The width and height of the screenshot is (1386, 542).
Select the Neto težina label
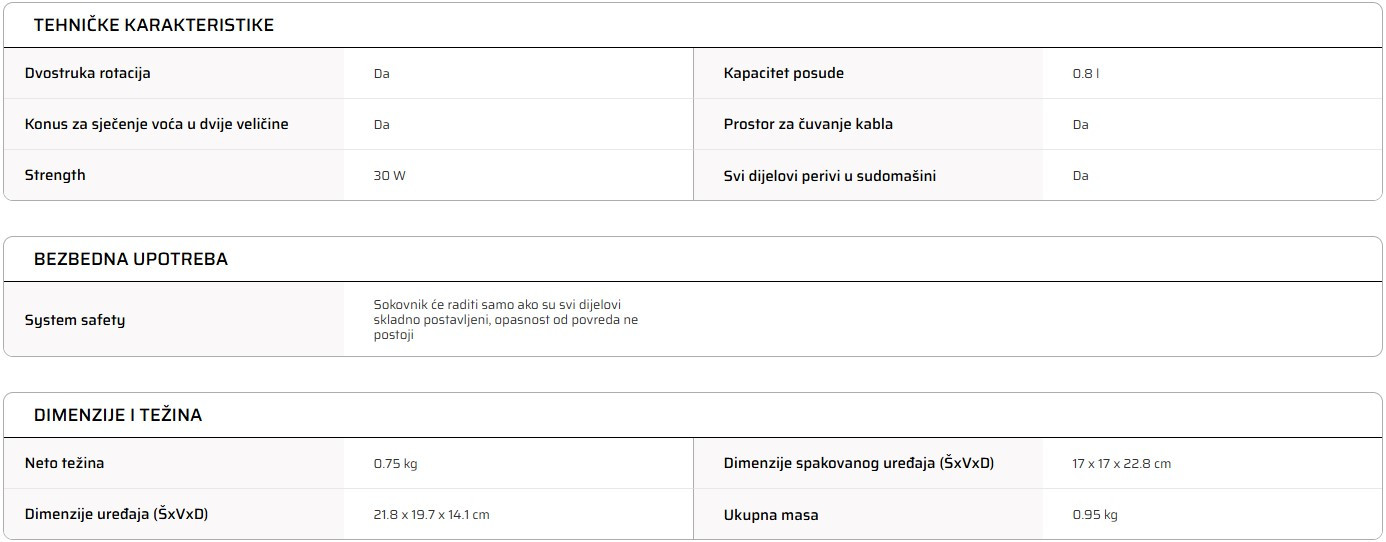coord(65,463)
